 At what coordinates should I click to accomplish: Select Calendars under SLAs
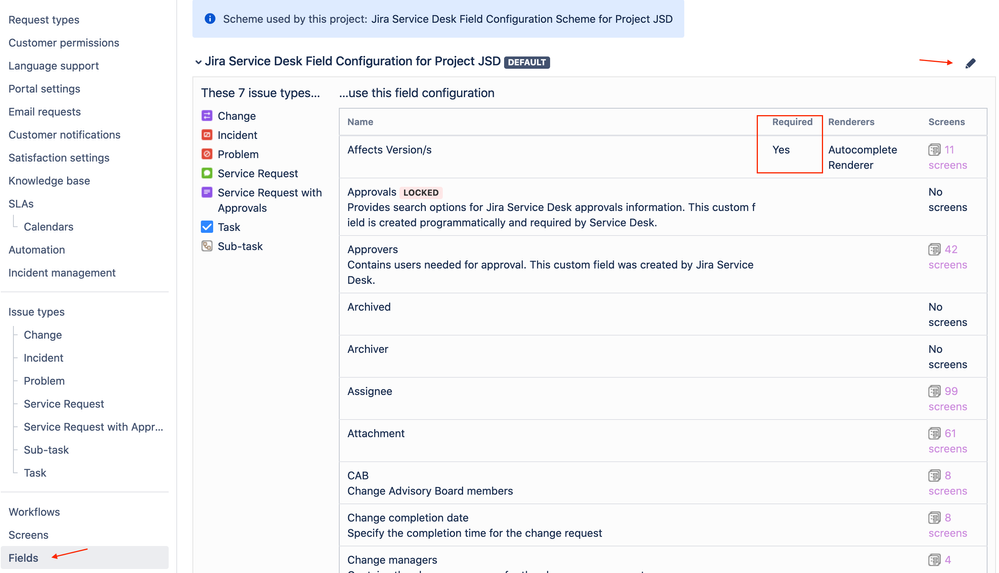(x=48, y=226)
